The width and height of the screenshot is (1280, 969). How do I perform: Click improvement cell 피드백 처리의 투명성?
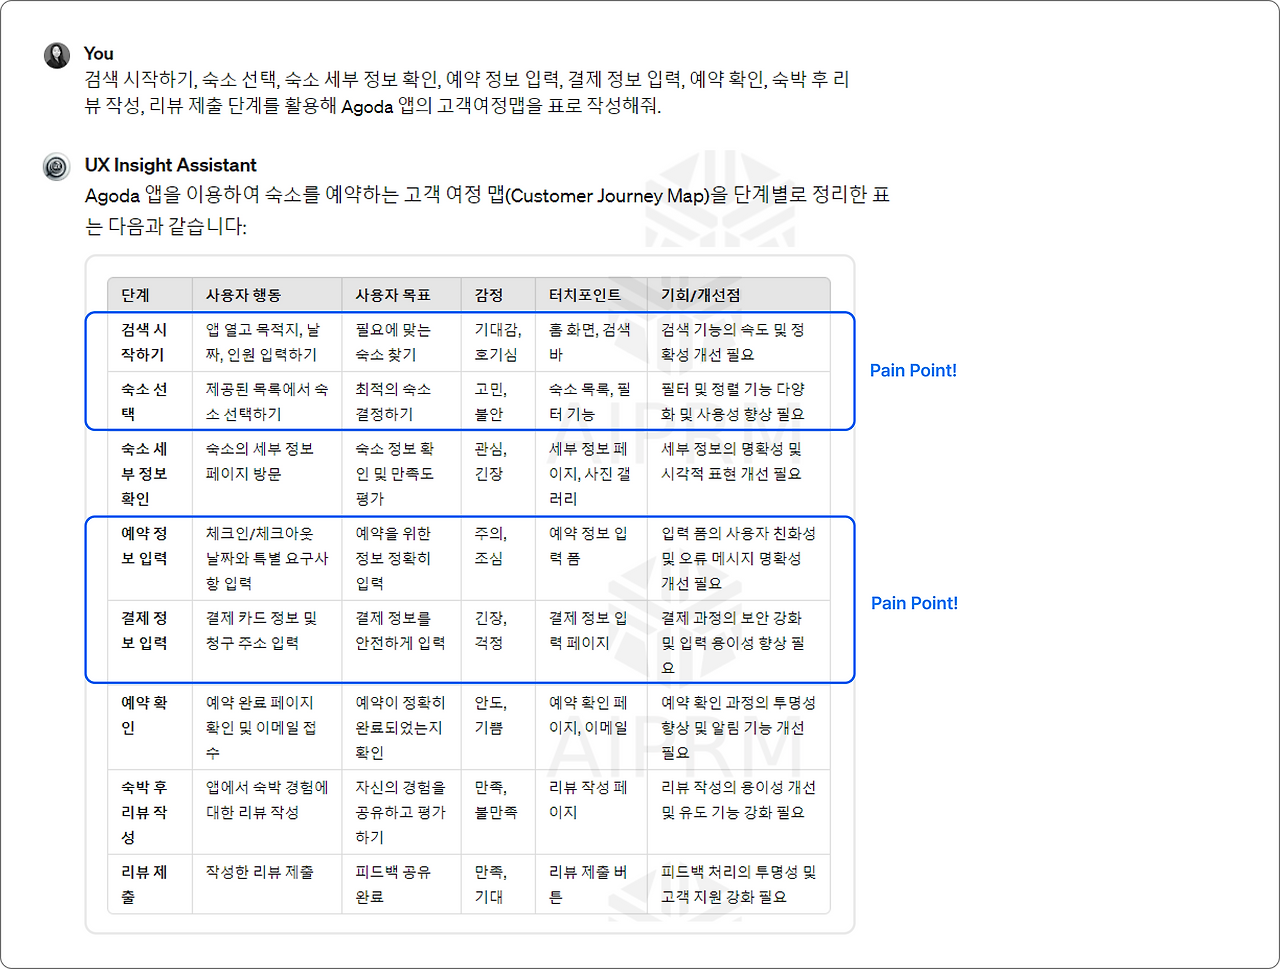pyautogui.click(x=739, y=884)
